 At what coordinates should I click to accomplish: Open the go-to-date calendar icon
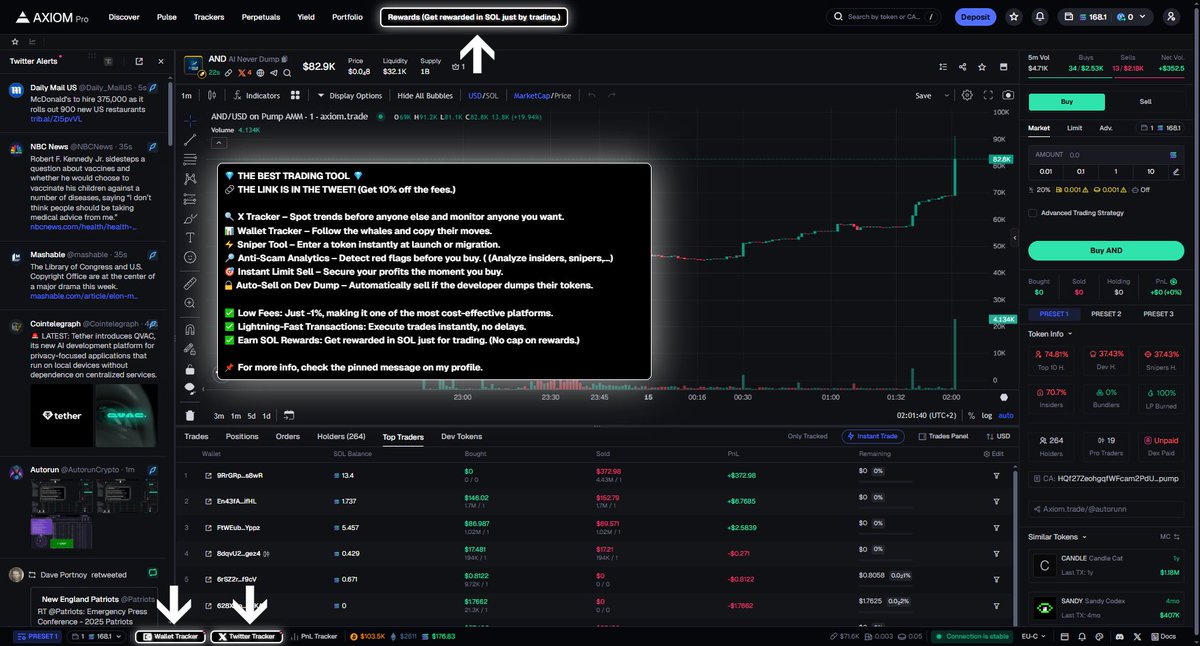288,415
